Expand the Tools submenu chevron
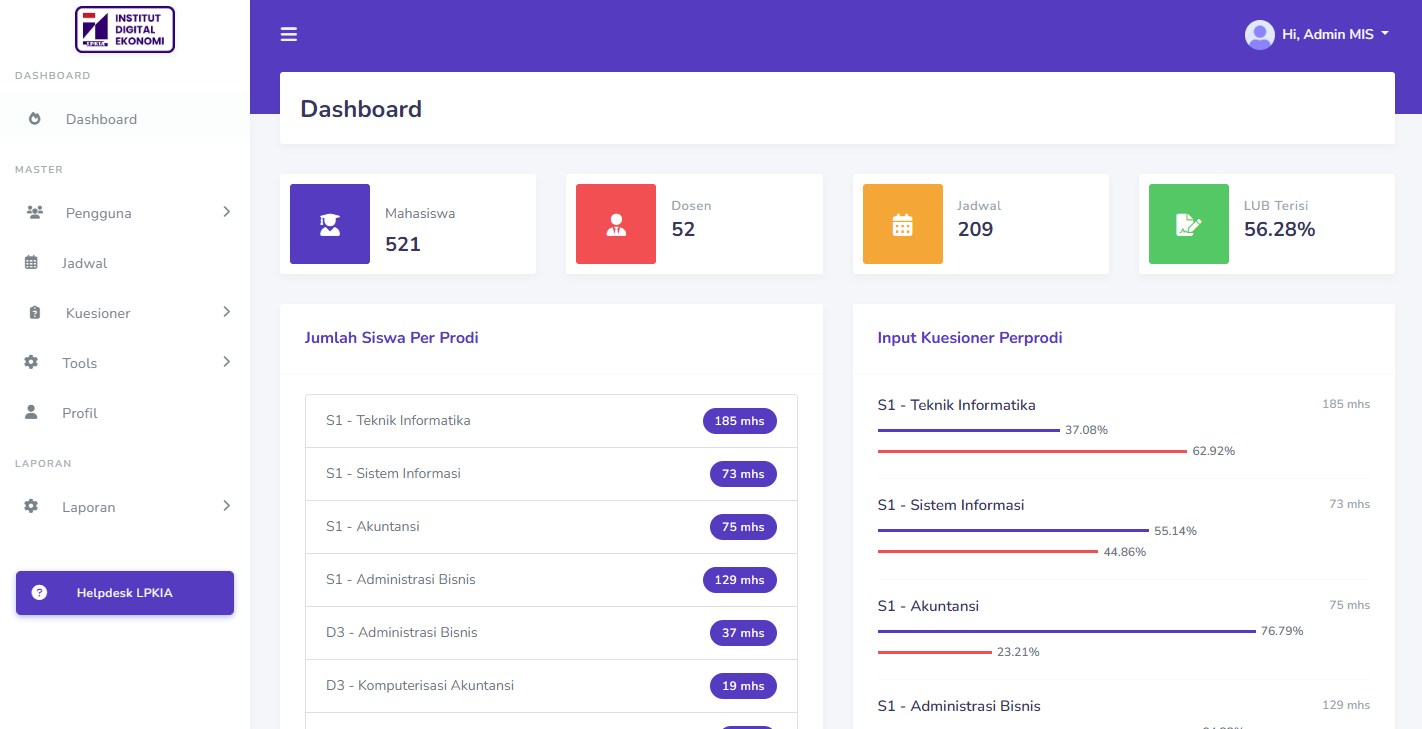1422x729 pixels. [226, 362]
